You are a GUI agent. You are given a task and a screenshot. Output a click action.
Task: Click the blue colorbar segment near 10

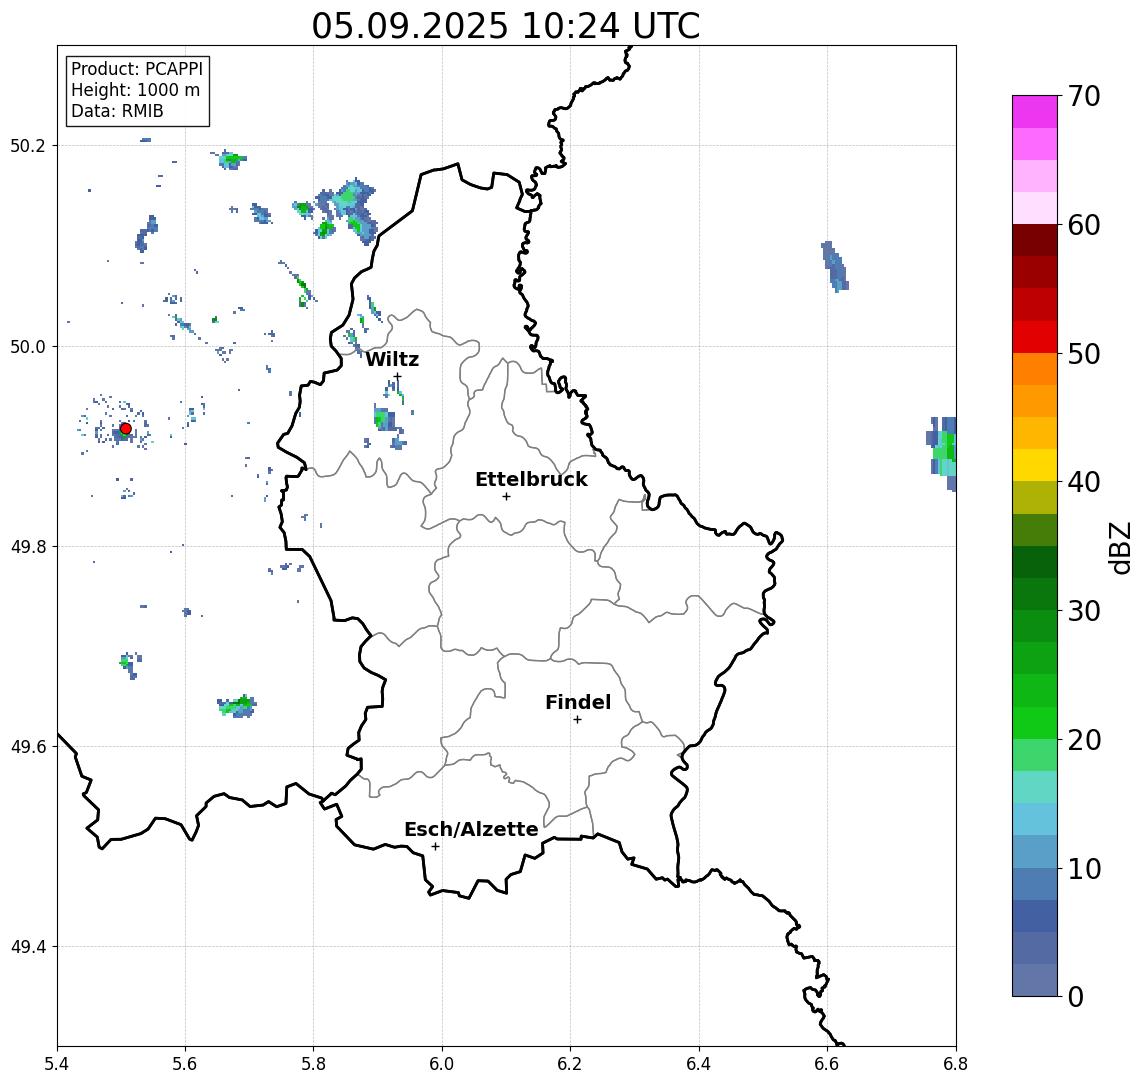point(1035,883)
